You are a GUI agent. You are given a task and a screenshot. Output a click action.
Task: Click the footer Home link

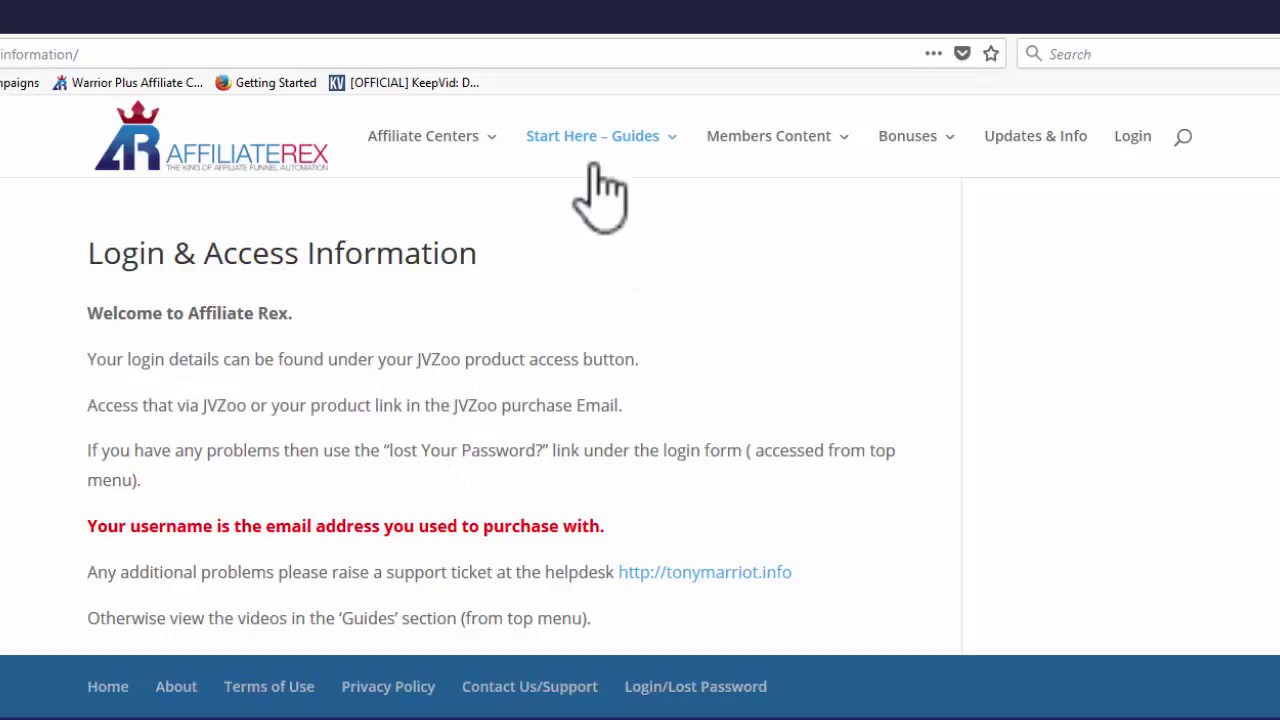[x=108, y=686]
